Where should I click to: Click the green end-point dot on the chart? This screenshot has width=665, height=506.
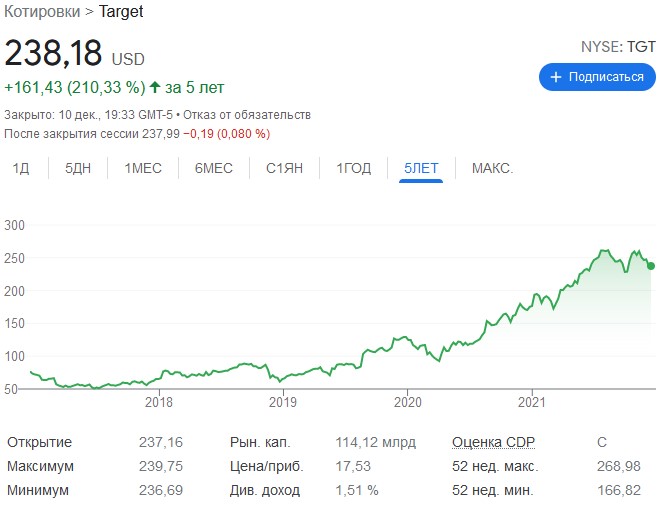(651, 266)
